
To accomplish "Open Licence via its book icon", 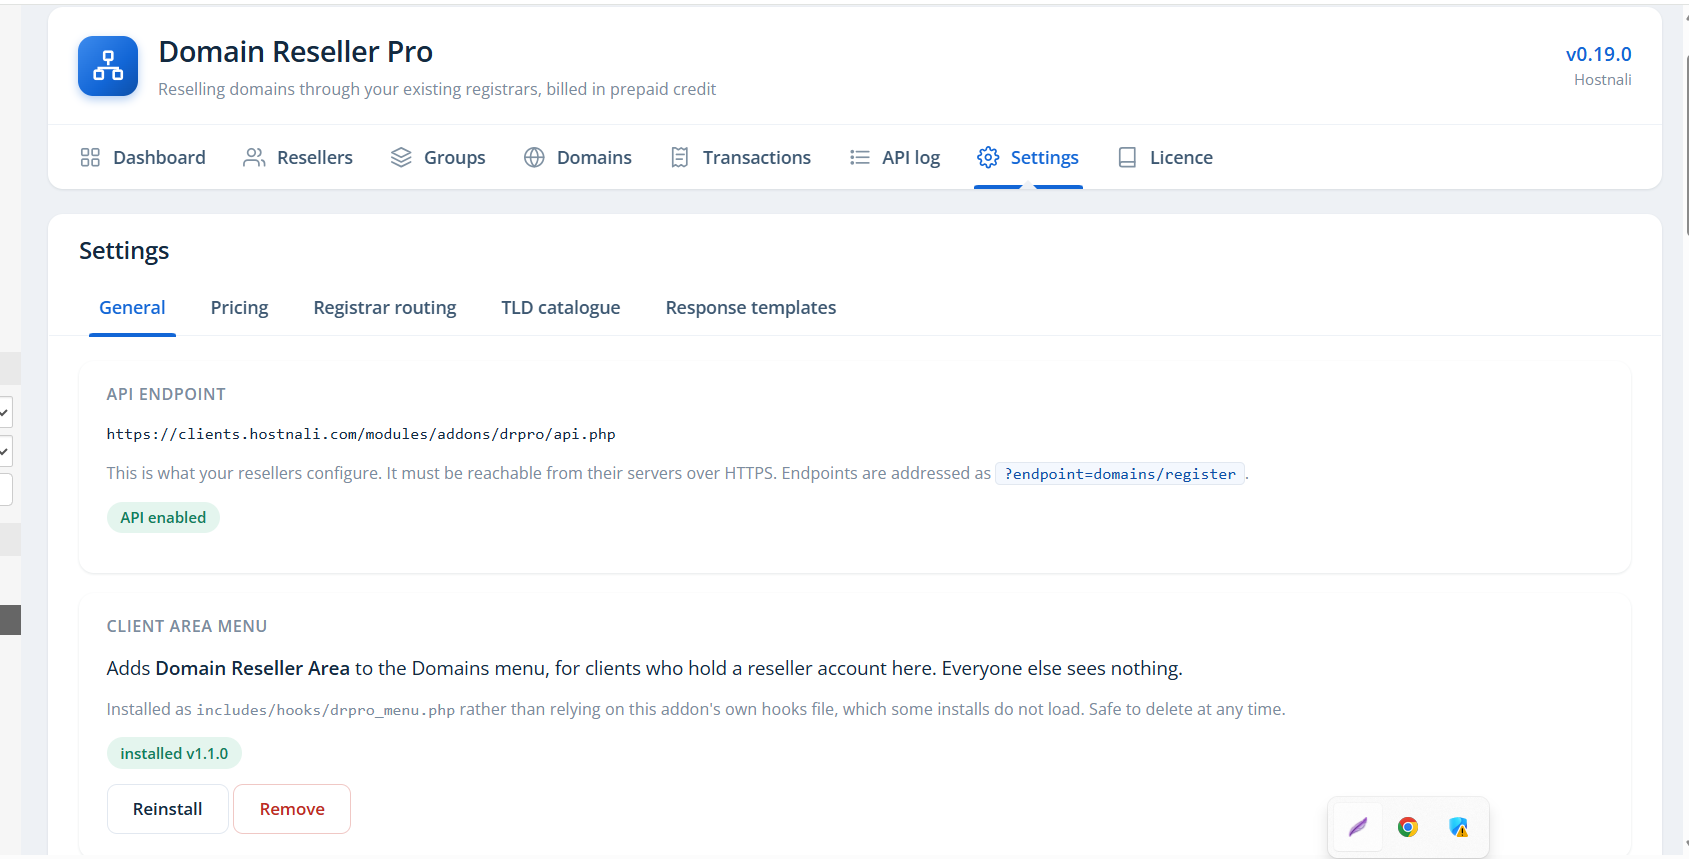I will click(1127, 157).
